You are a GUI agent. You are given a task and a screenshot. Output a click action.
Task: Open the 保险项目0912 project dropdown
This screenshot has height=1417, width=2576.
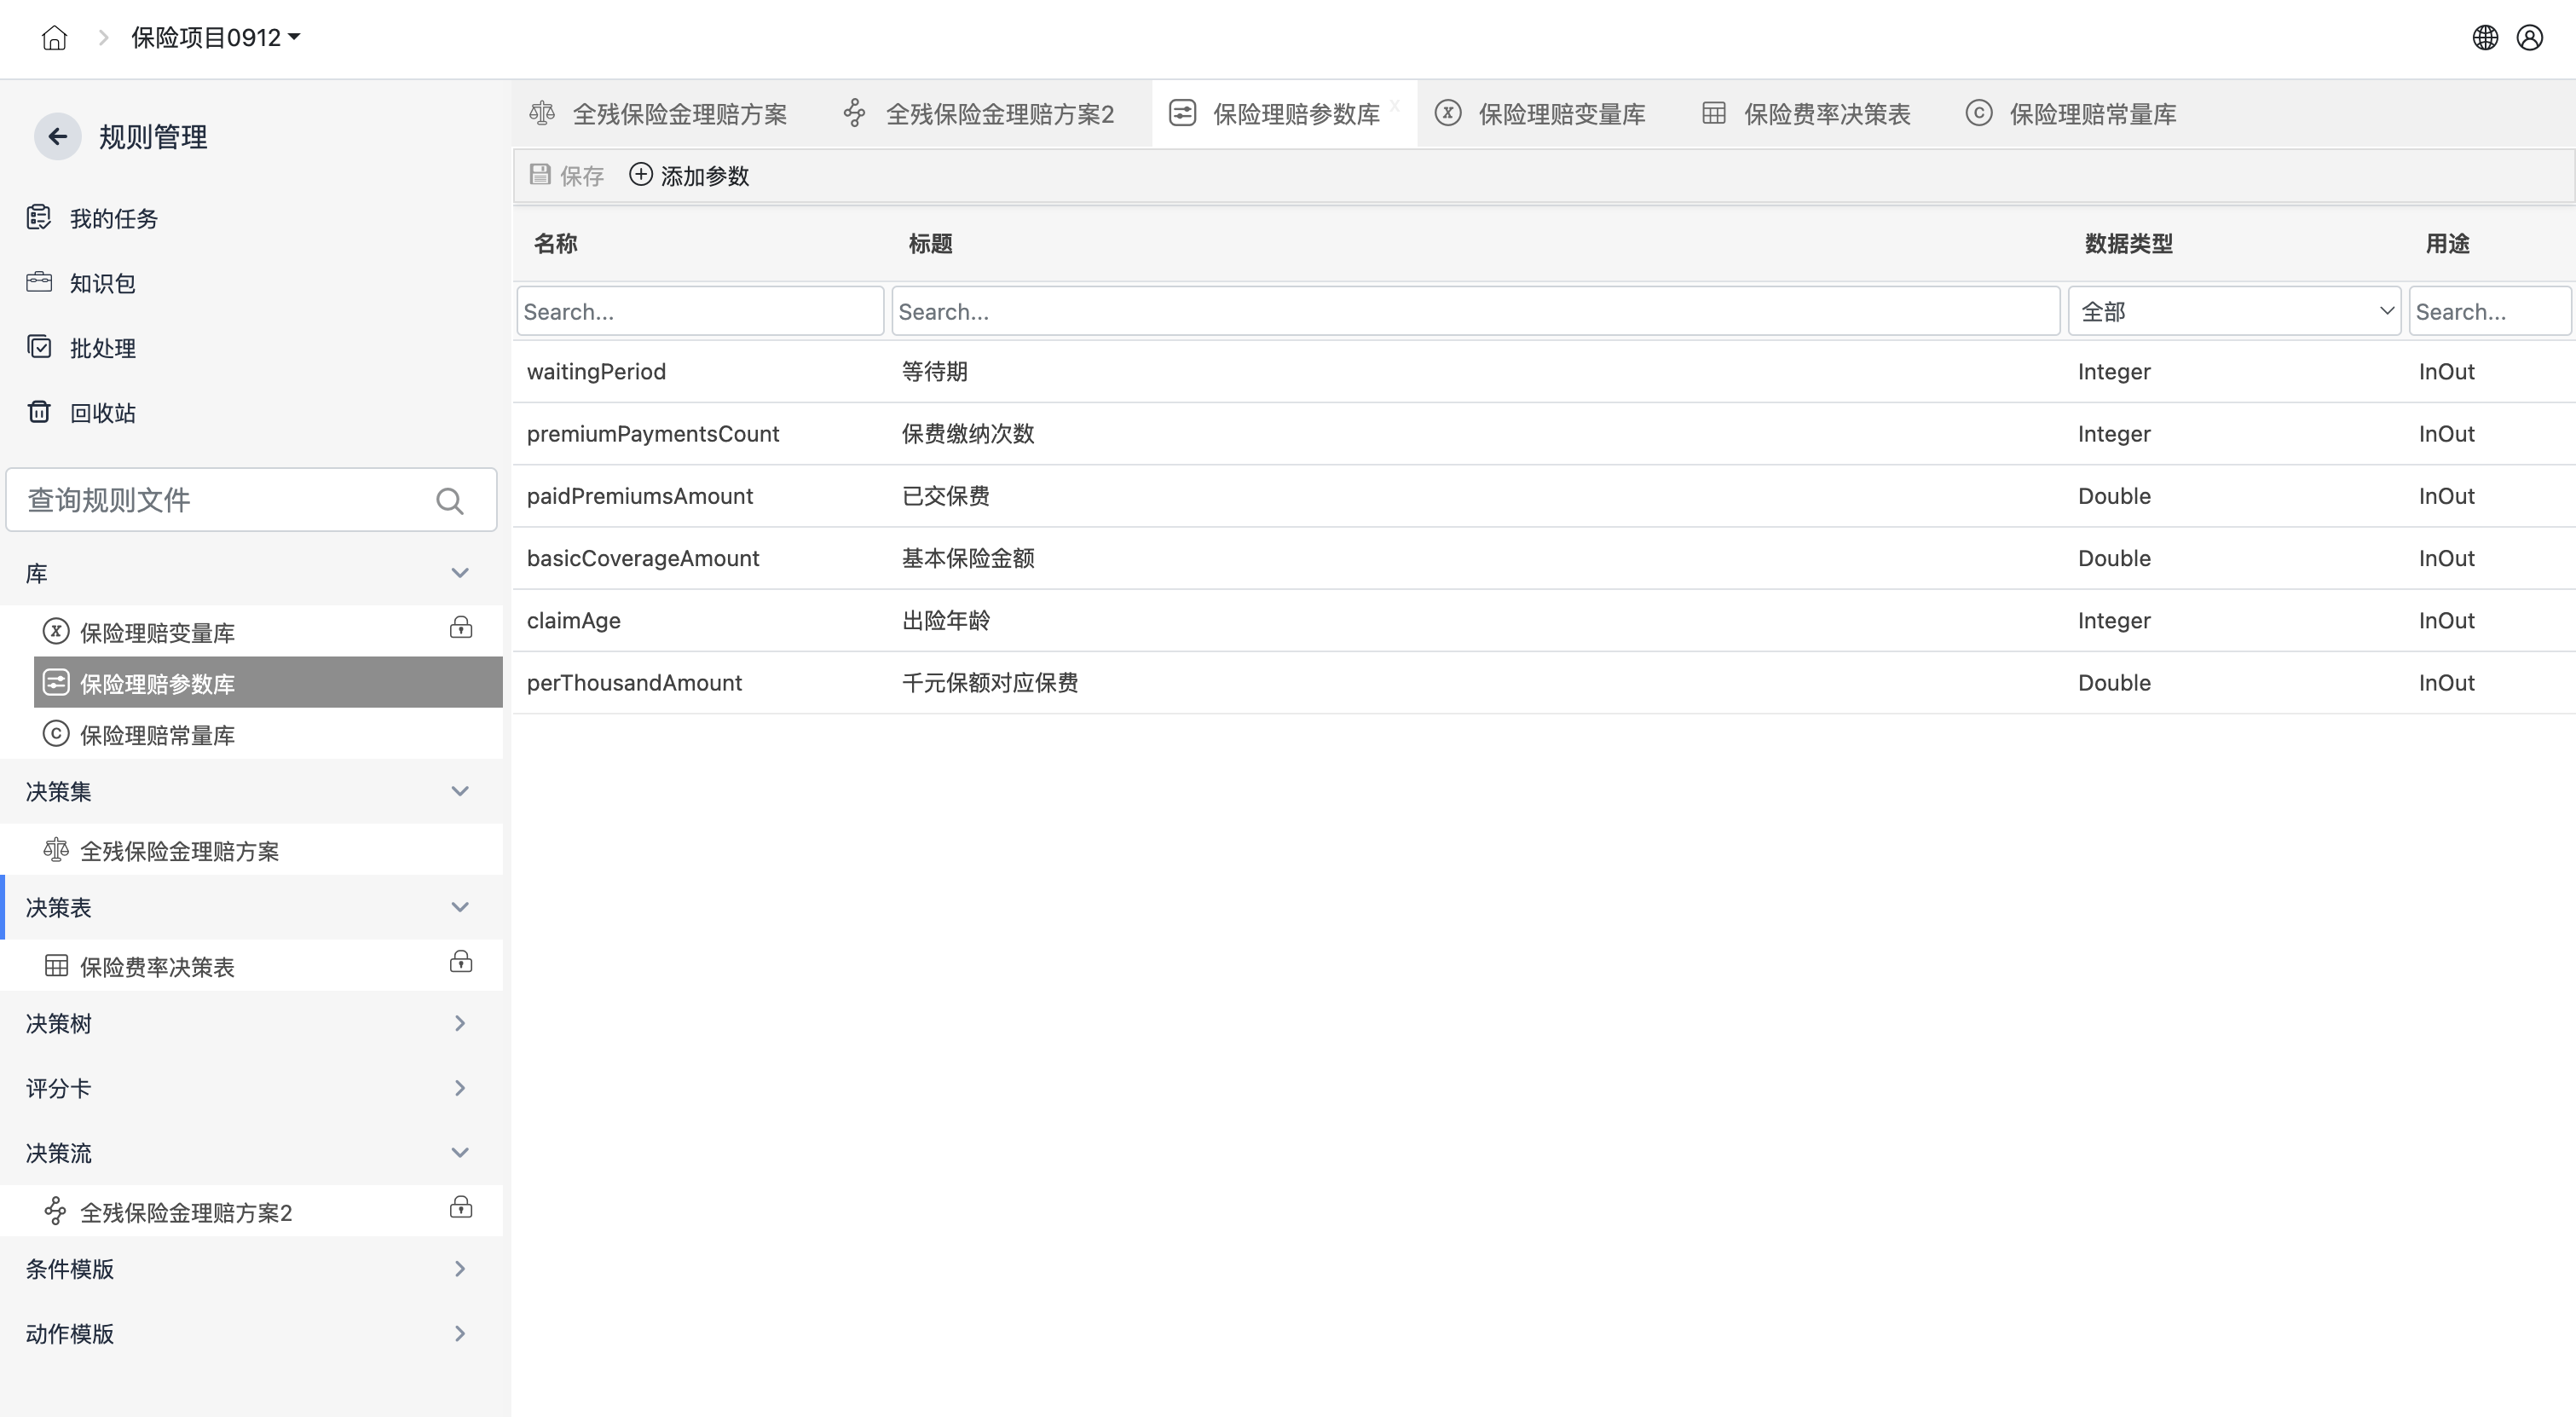[215, 38]
